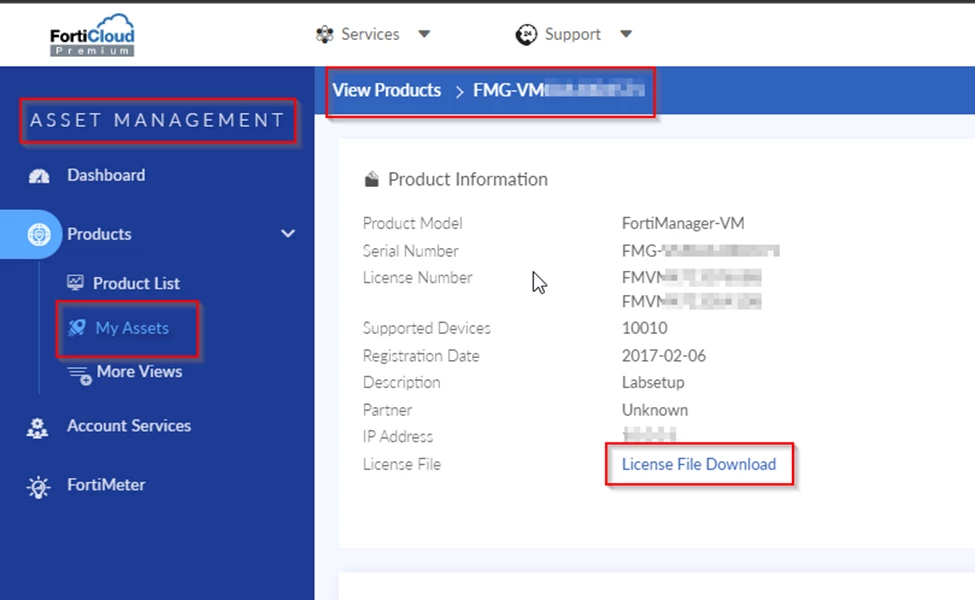Click the View Products breadcrumb link

pos(387,91)
